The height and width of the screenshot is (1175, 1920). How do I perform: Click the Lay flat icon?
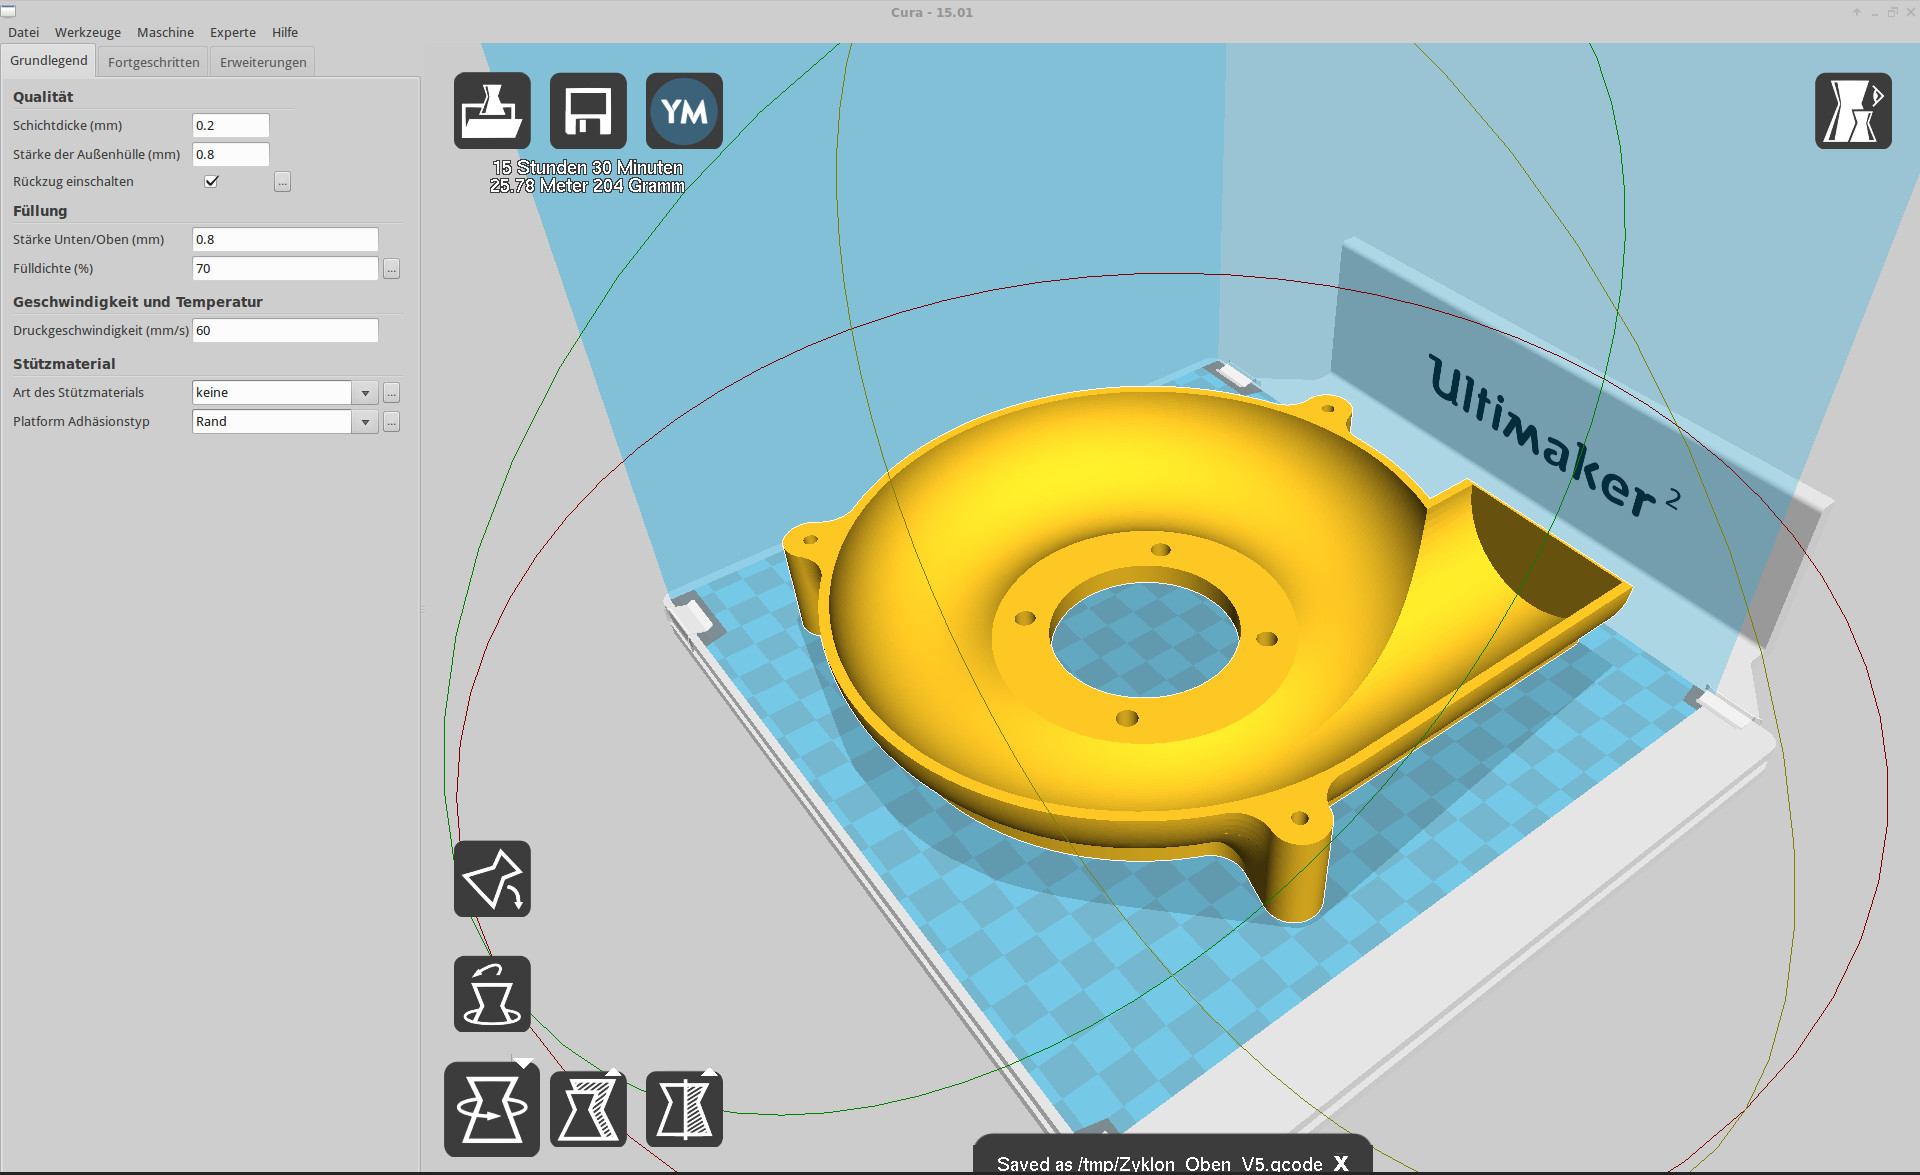[492, 879]
